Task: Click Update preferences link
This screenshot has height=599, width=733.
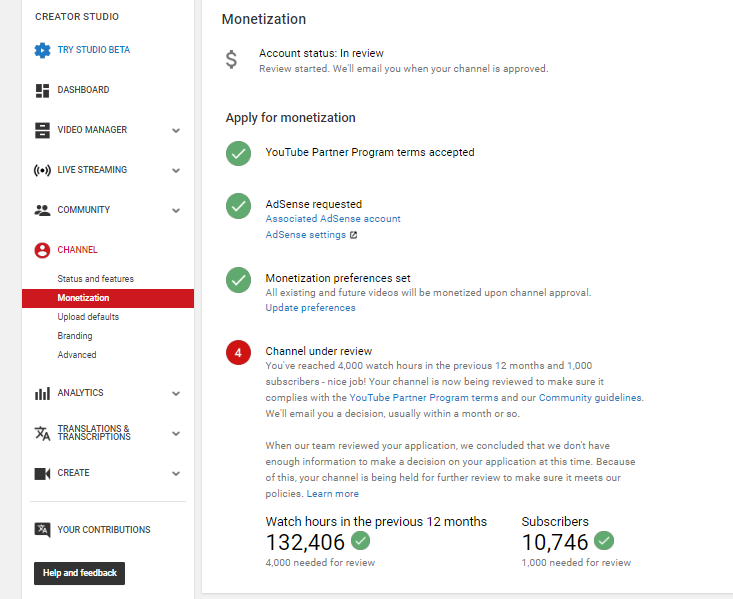Action: click(310, 308)
